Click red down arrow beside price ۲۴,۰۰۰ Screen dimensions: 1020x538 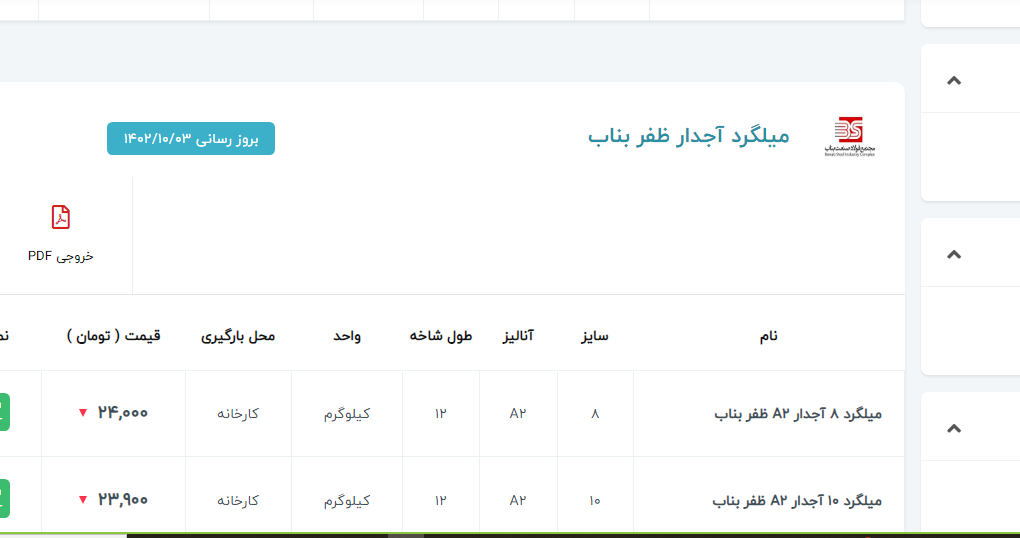pyautogui.click(x=83, y=413)
